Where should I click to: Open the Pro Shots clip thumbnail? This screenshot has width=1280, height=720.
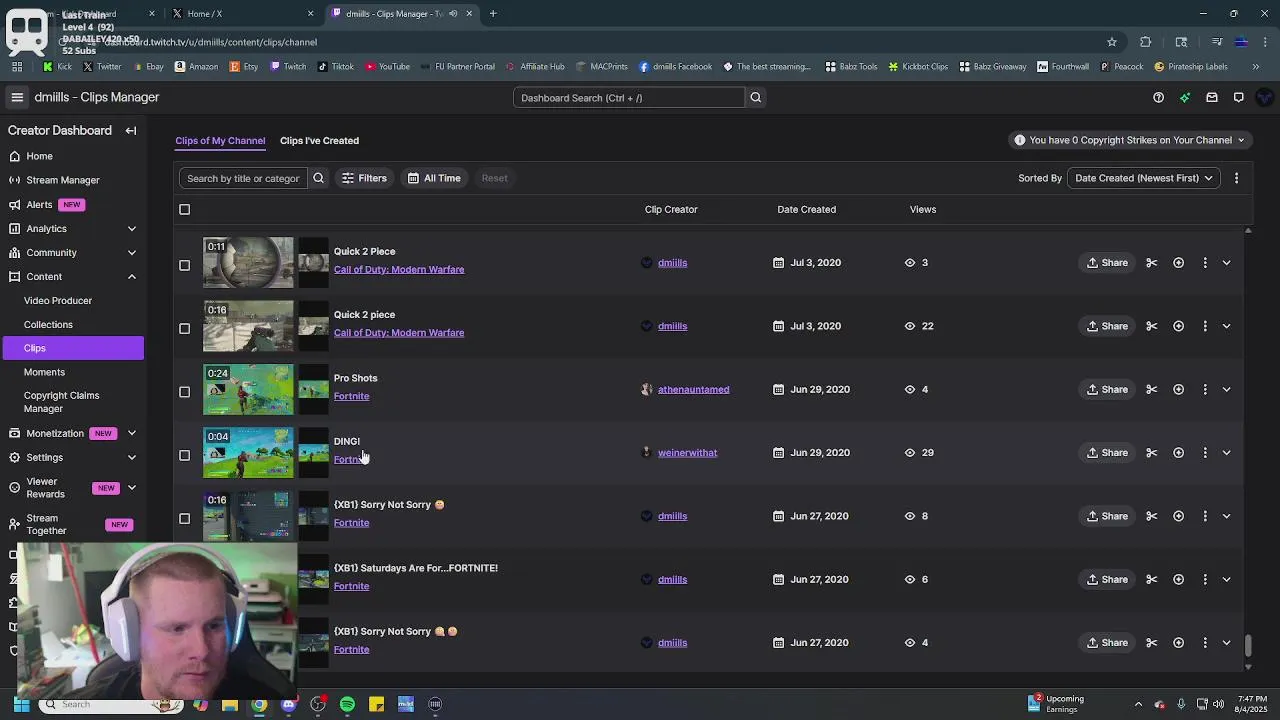(248, 389)
